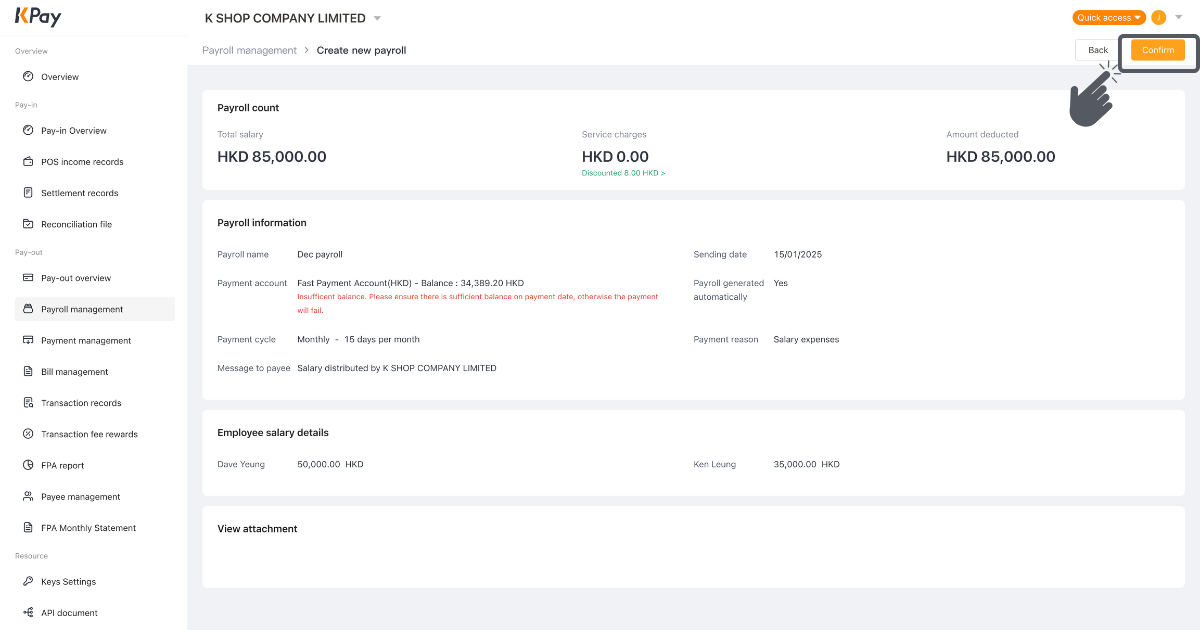Viewport: 1200px width, 630px height.
Task: Open the info icon near Quick access
Action: [x=1161, y=17]
